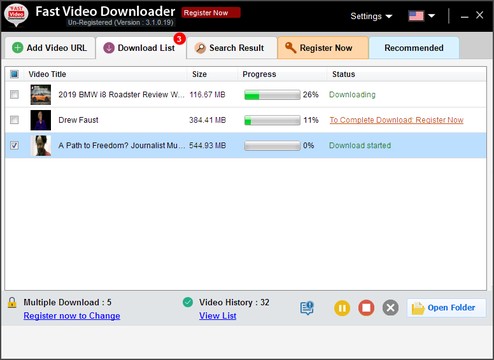Click the Downloading status text
This screenshot has height=360, width=494.
tap(352, 95)
